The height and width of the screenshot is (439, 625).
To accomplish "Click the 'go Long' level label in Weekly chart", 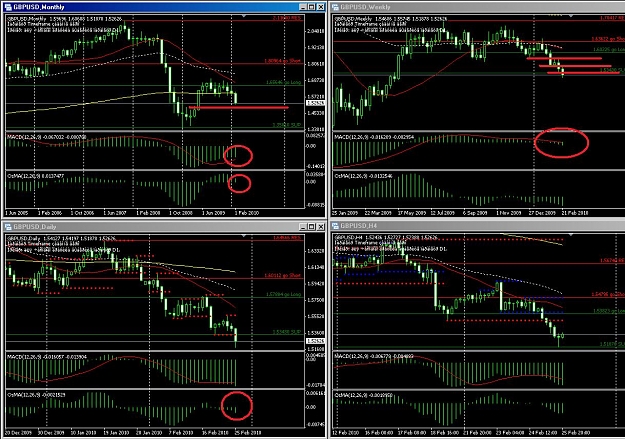I will coord(609,49).
